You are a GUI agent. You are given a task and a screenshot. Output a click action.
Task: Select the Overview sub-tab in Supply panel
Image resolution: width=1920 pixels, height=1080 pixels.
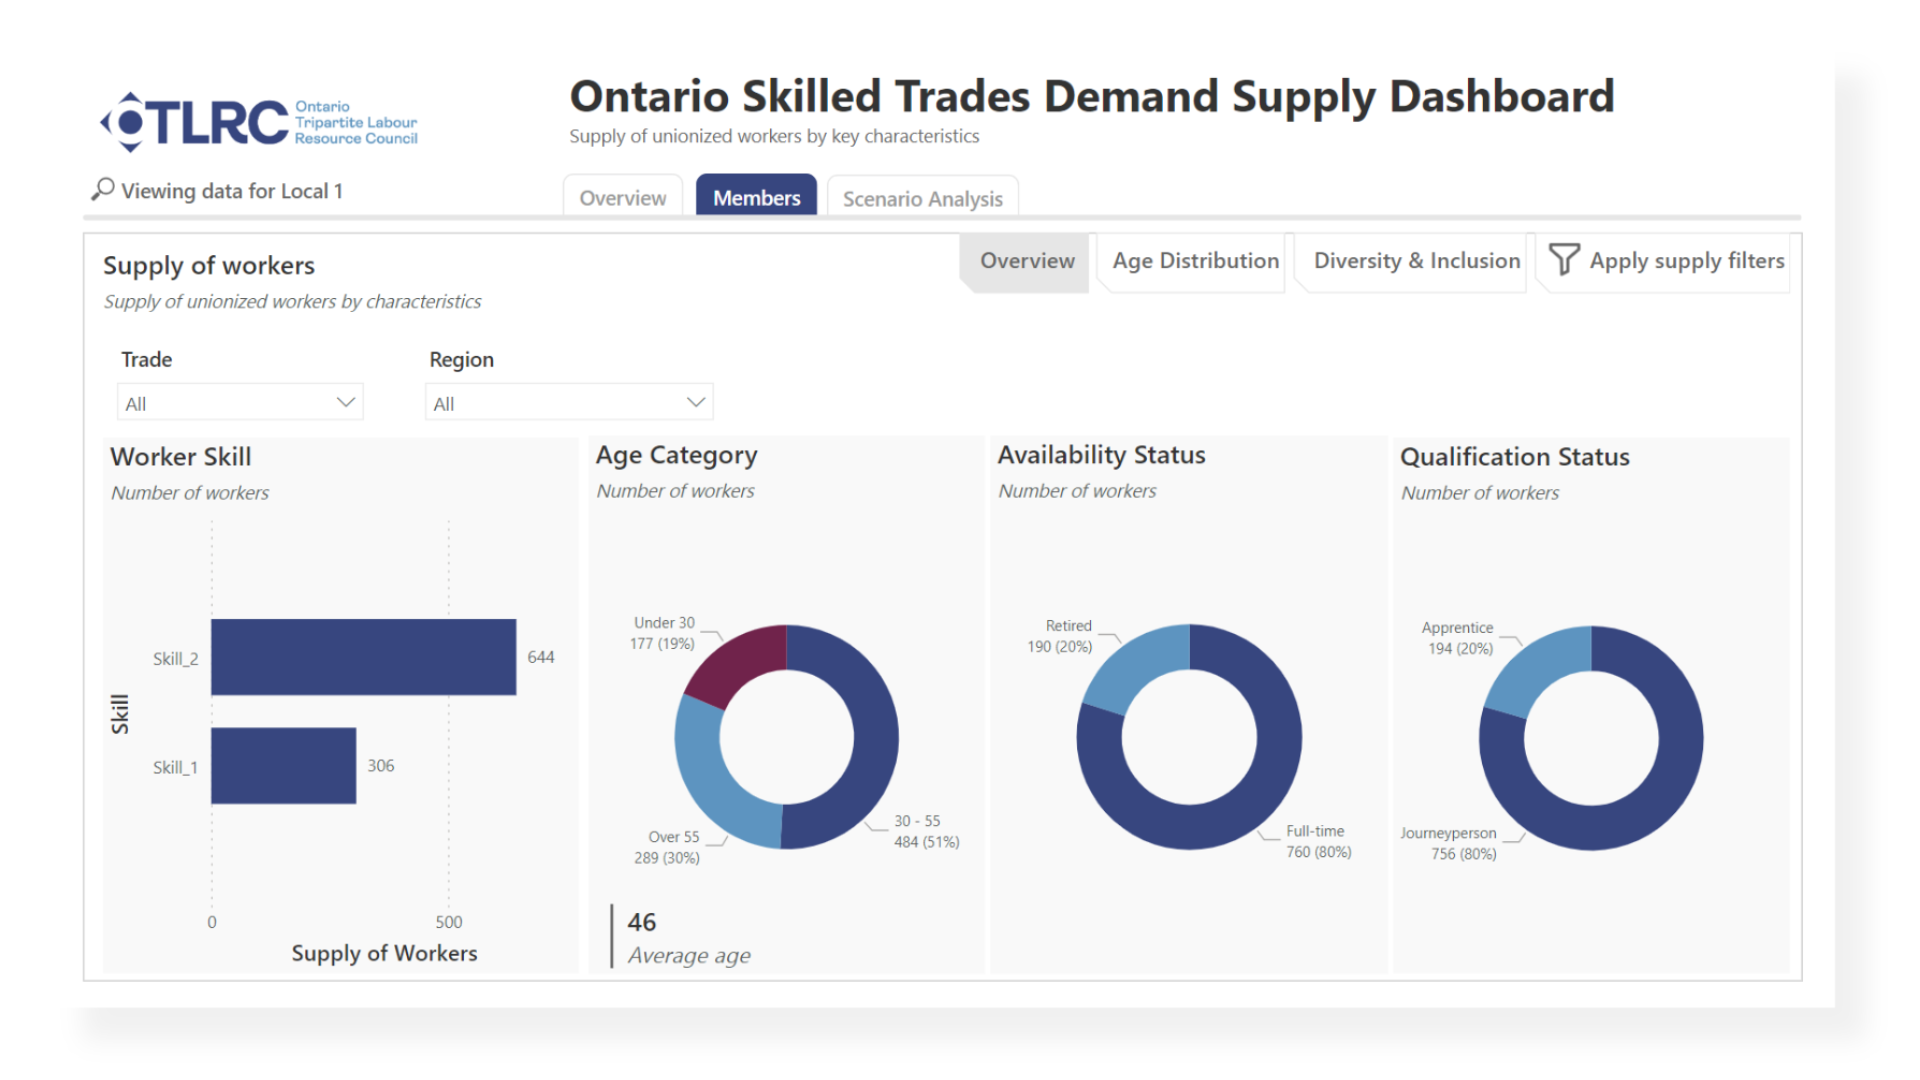coord(1027,261)
